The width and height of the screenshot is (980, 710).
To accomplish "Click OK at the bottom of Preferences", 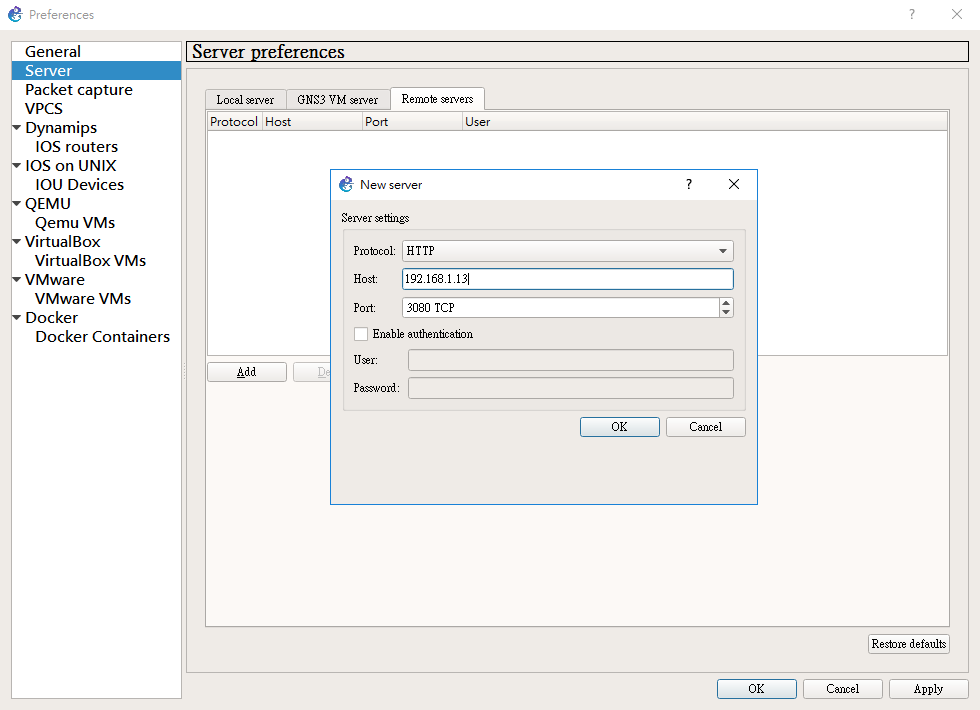I will tap(756, 689).
